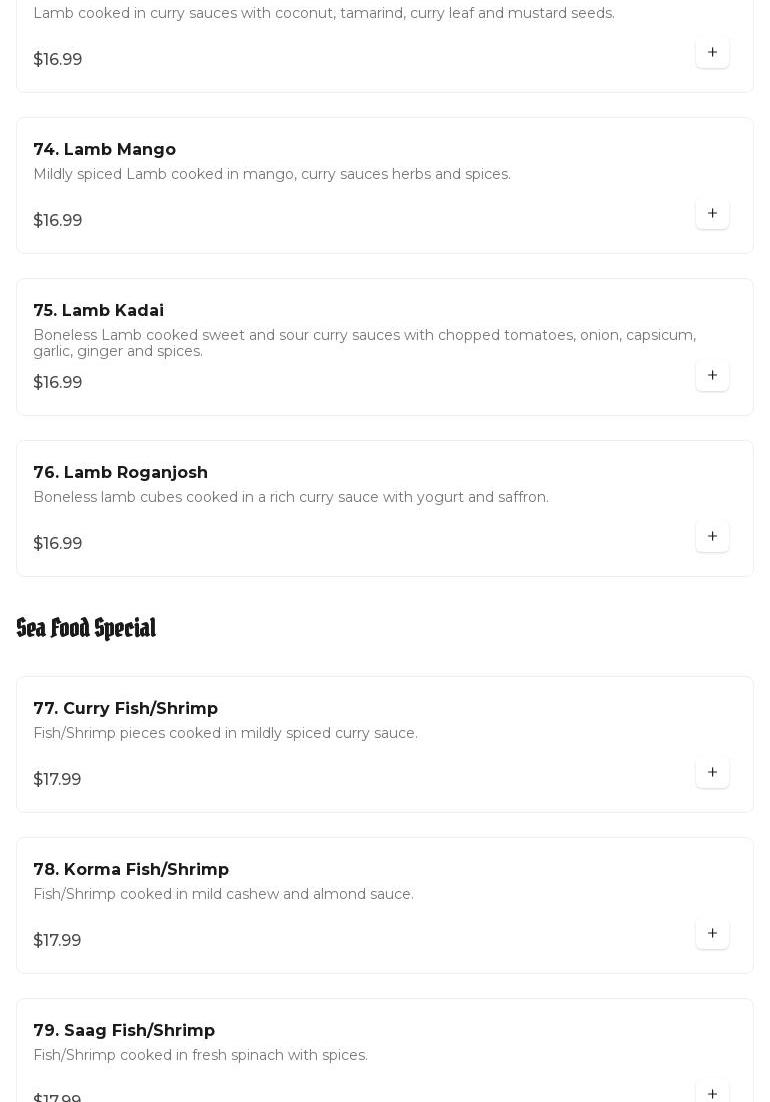Add the coconut tamarind lamb curry

point(712,52)
